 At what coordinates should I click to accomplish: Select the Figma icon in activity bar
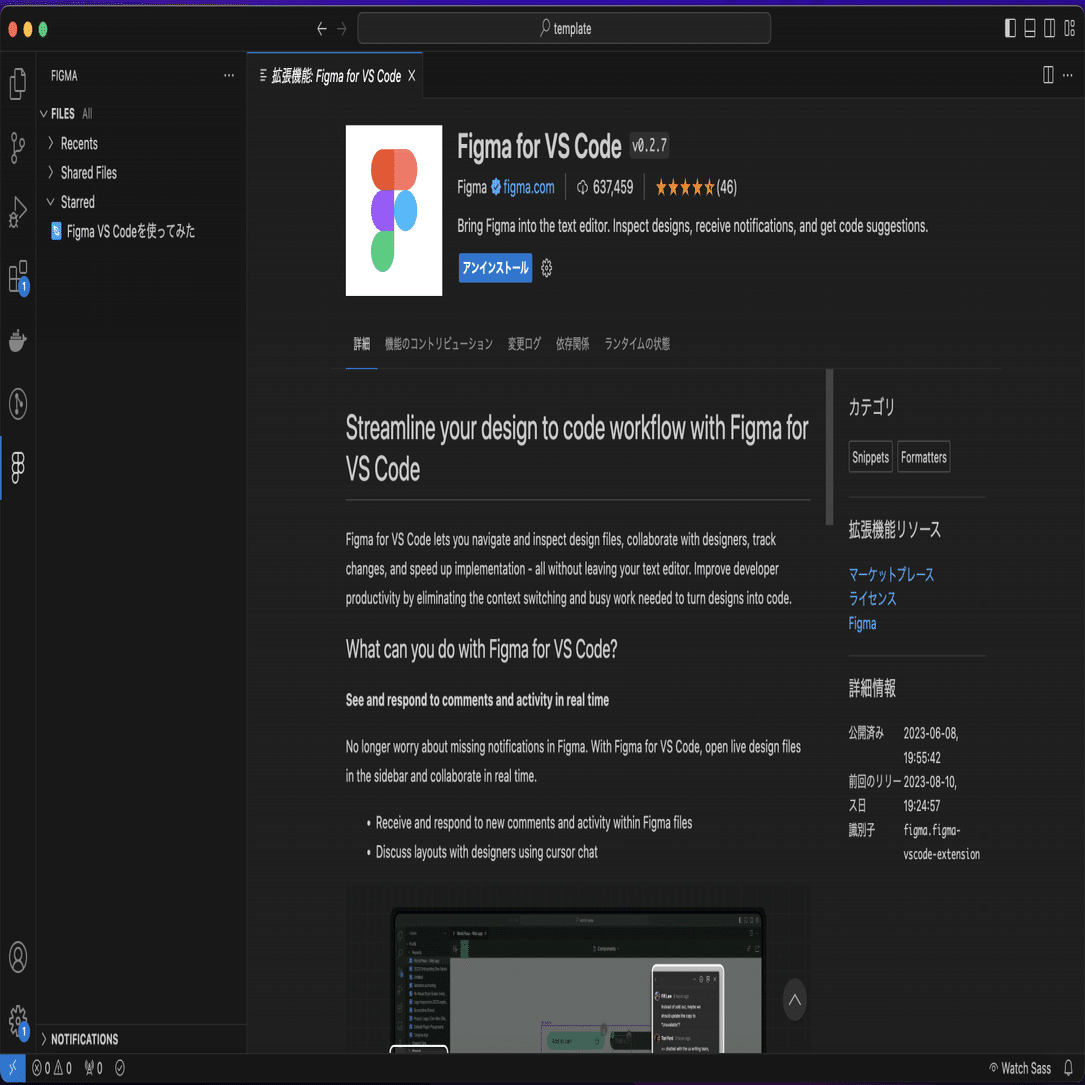click(18, 468)
